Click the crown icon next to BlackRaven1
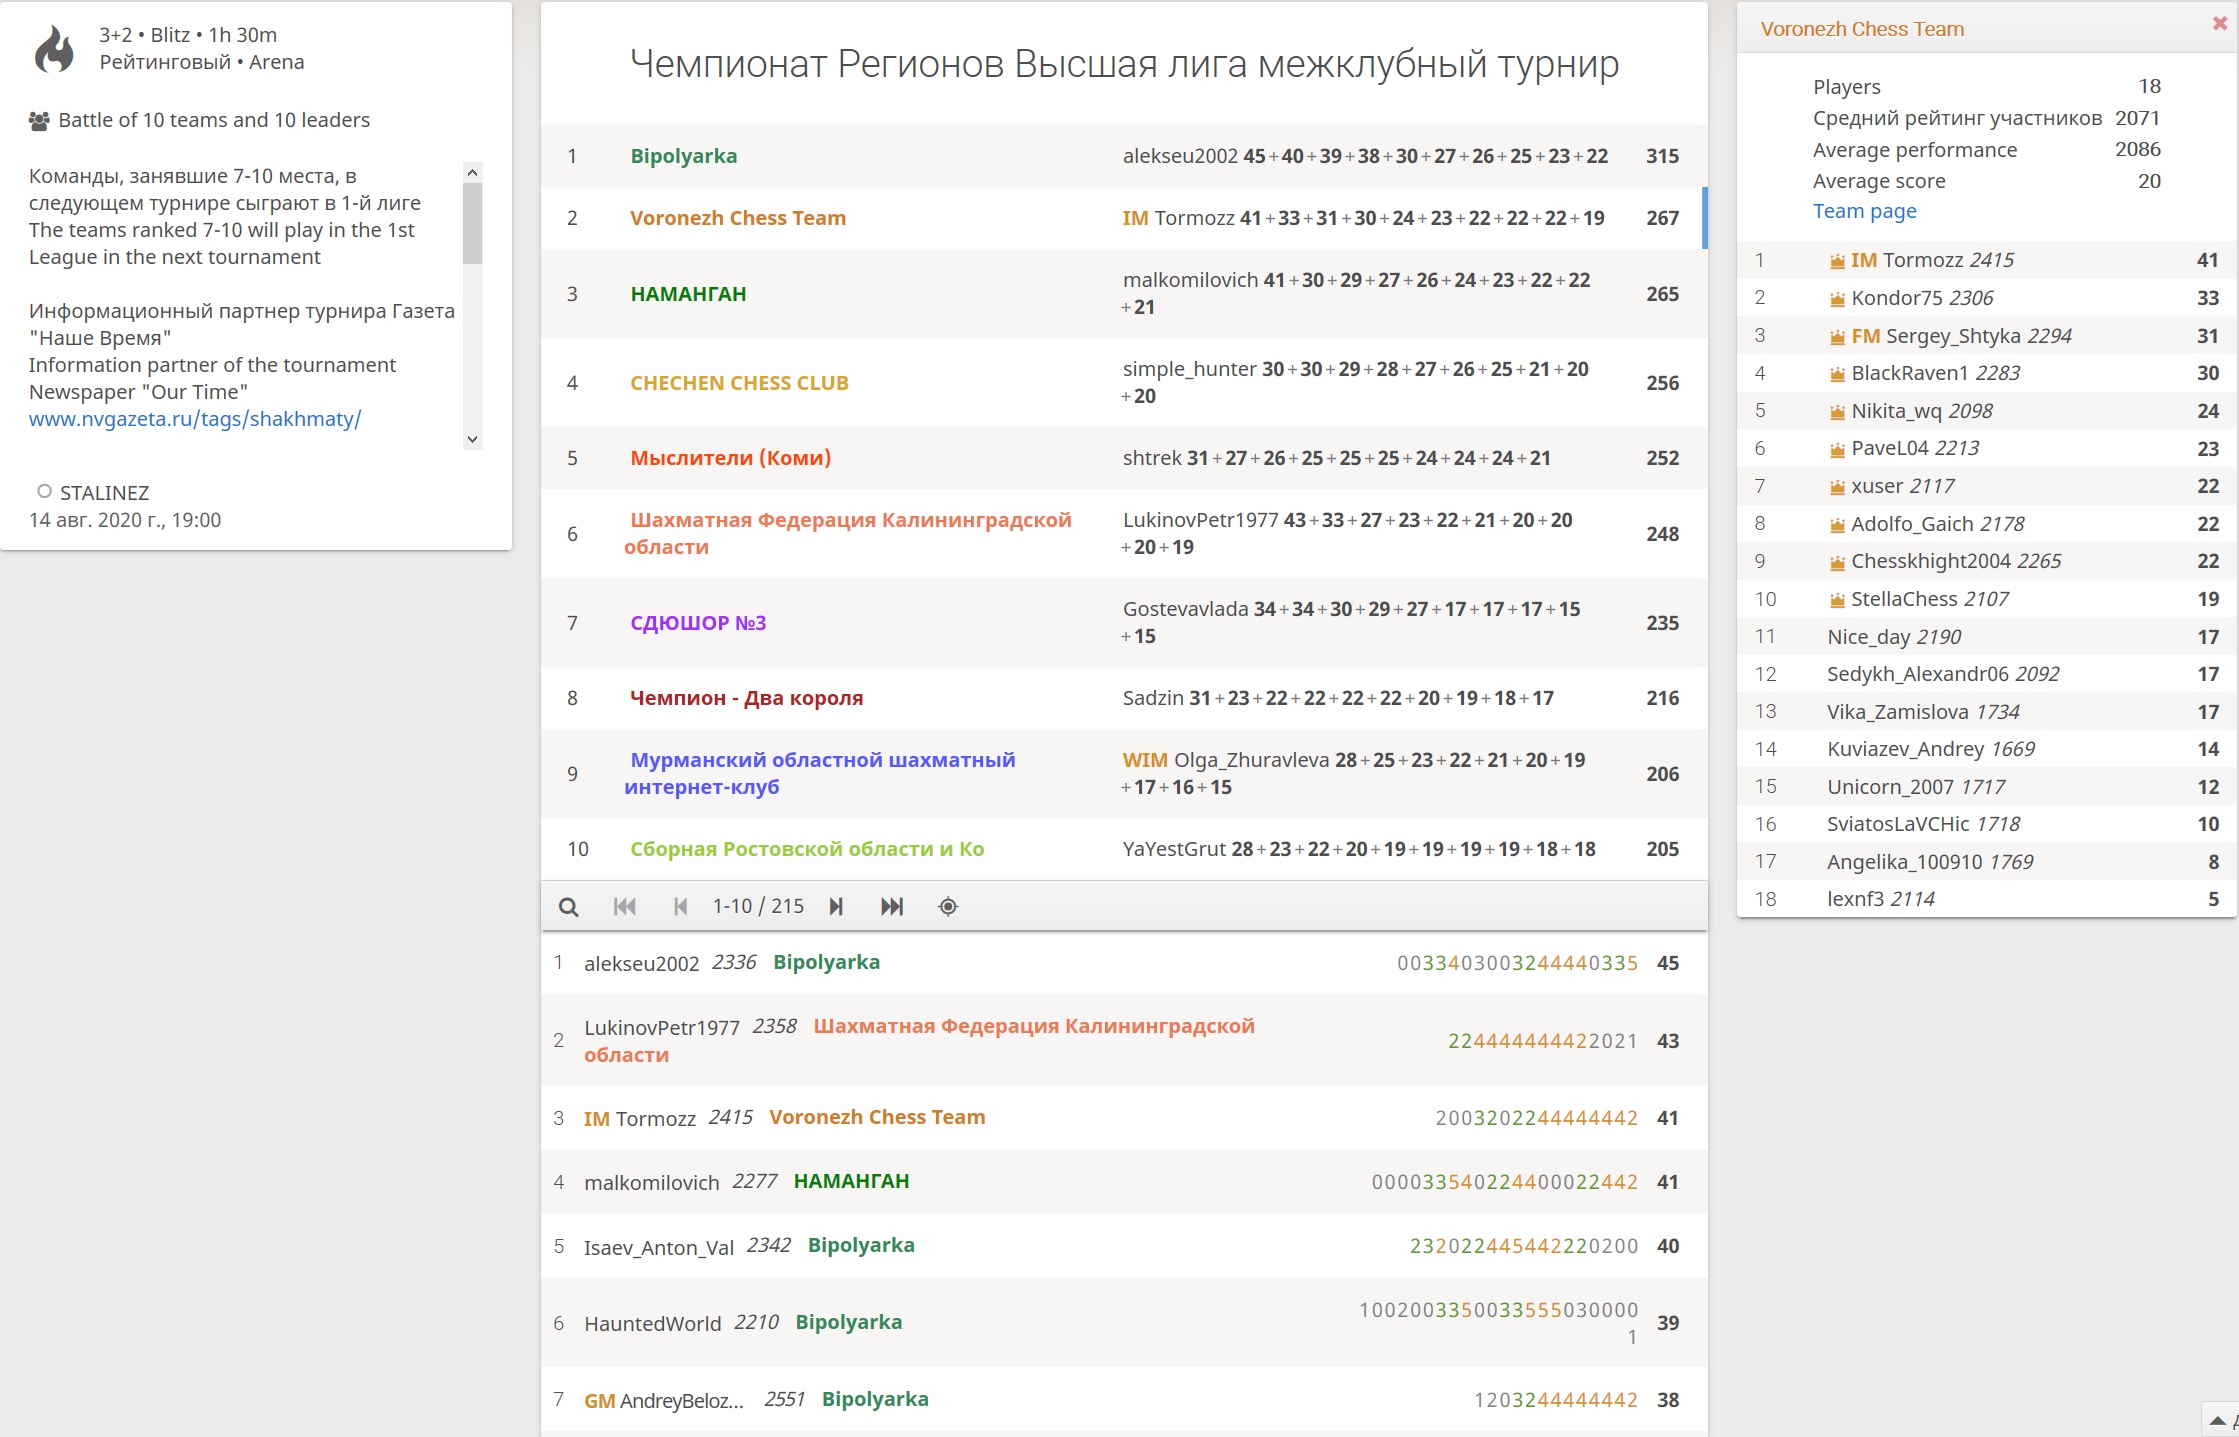Image resolution: width=2239 pixels, height=1437 pixels. (x=1837, y=374)
